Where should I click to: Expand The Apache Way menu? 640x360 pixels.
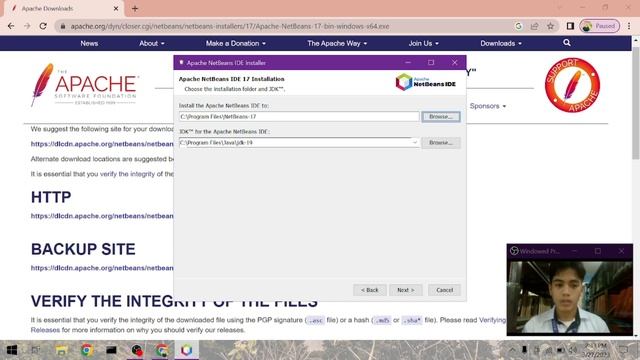point(337,43)
